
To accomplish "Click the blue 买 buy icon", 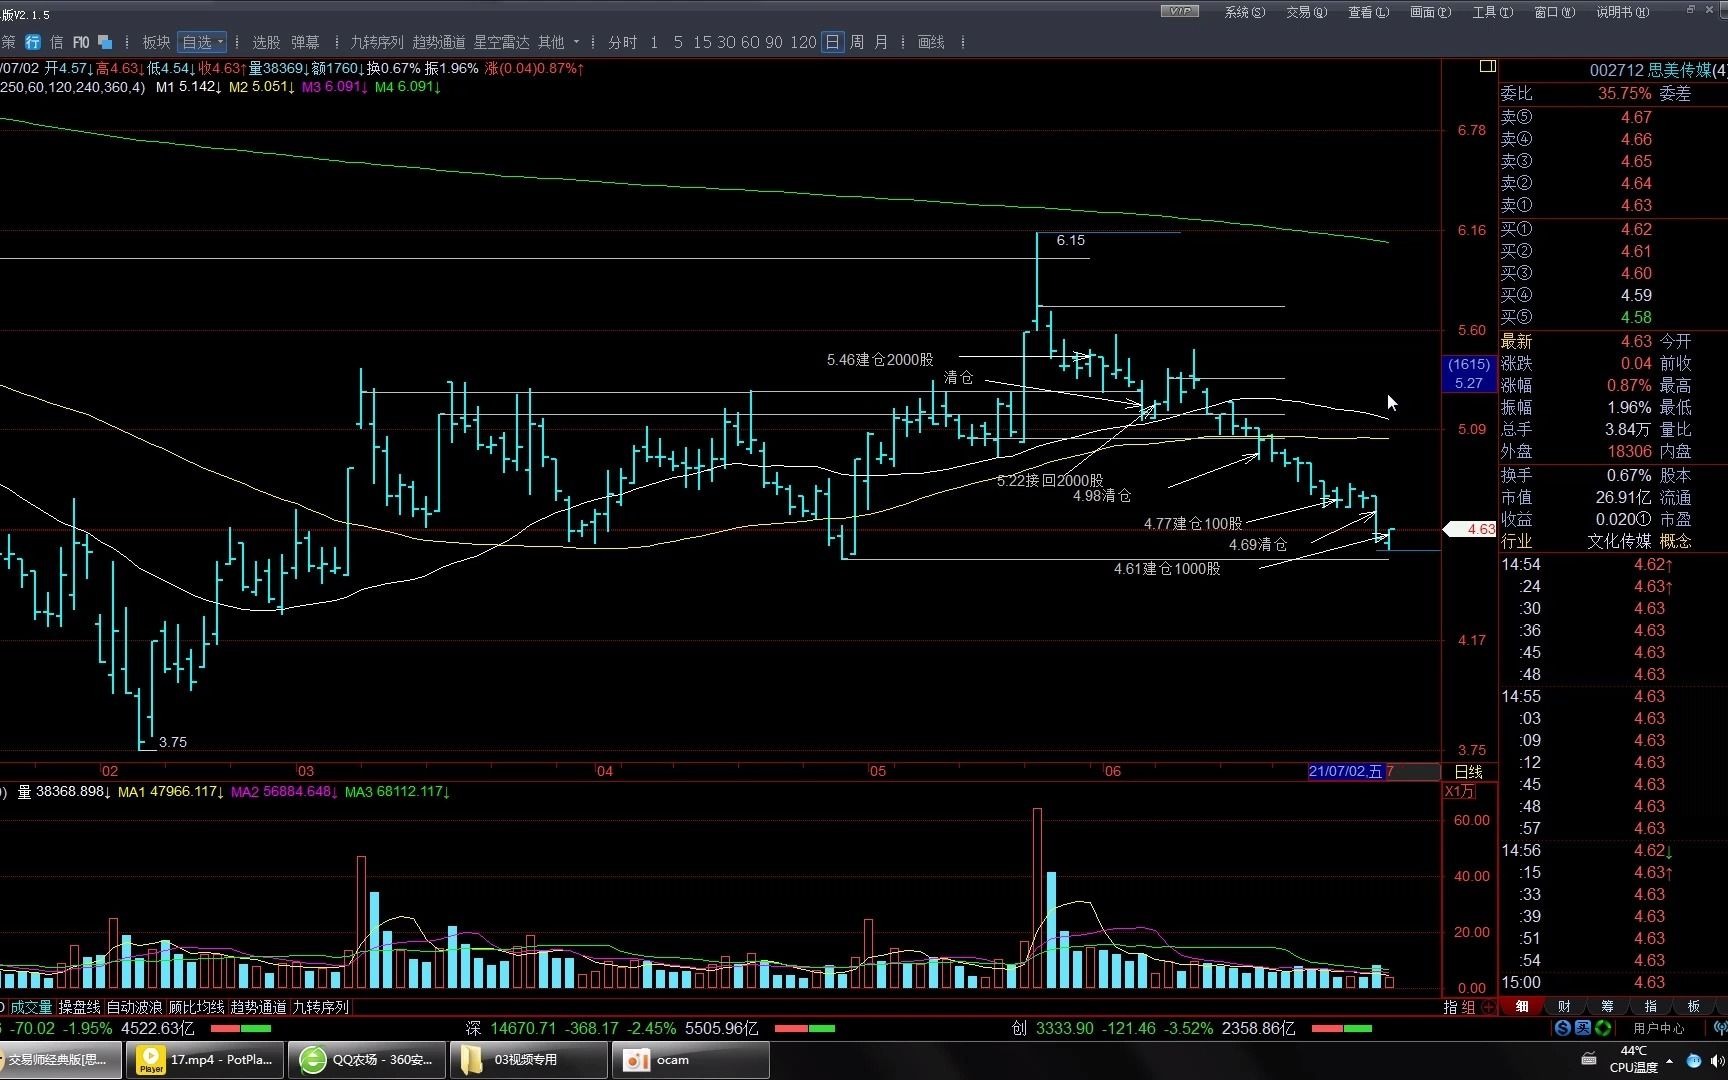I will [x=1583, y=1028].
